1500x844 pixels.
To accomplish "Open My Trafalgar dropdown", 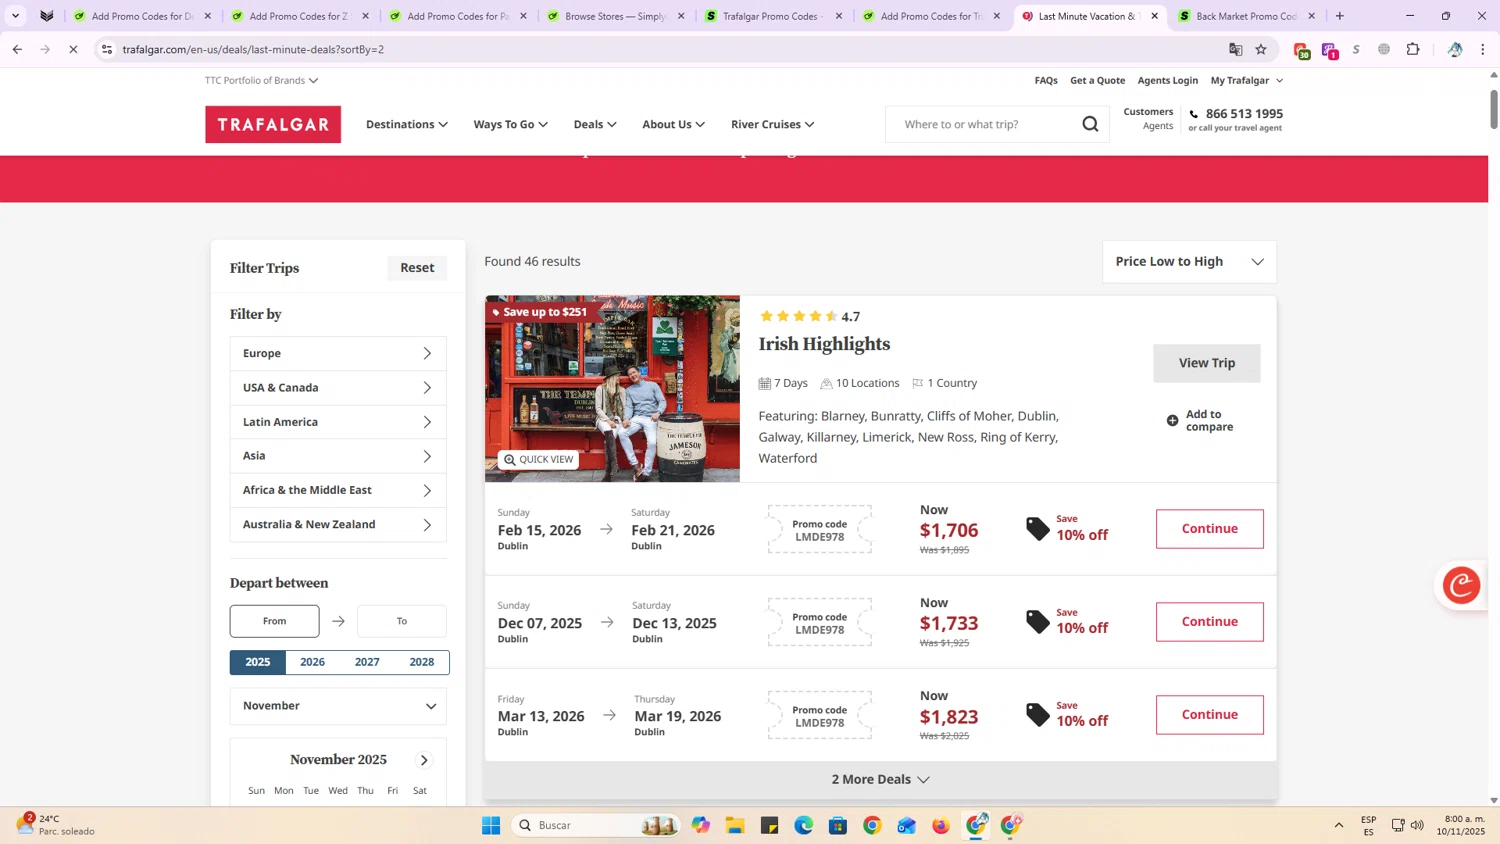I will 1246,80.
